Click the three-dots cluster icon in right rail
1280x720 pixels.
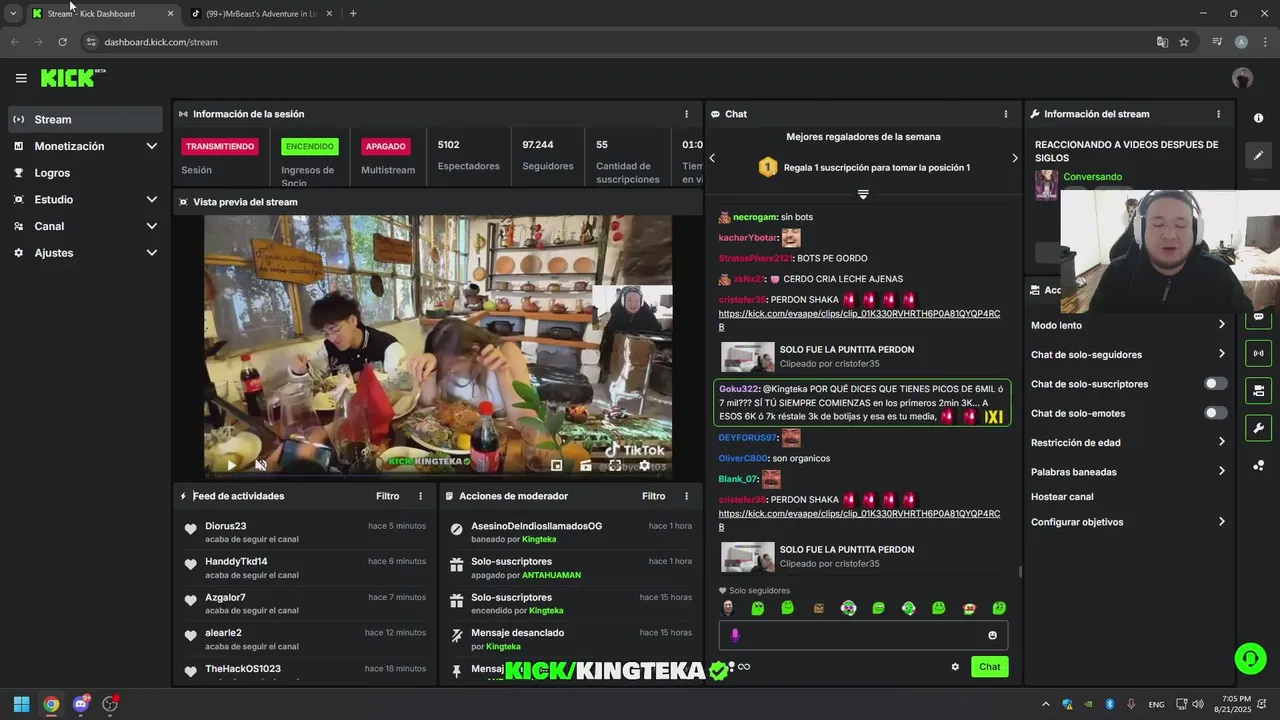click(1258, 465)
